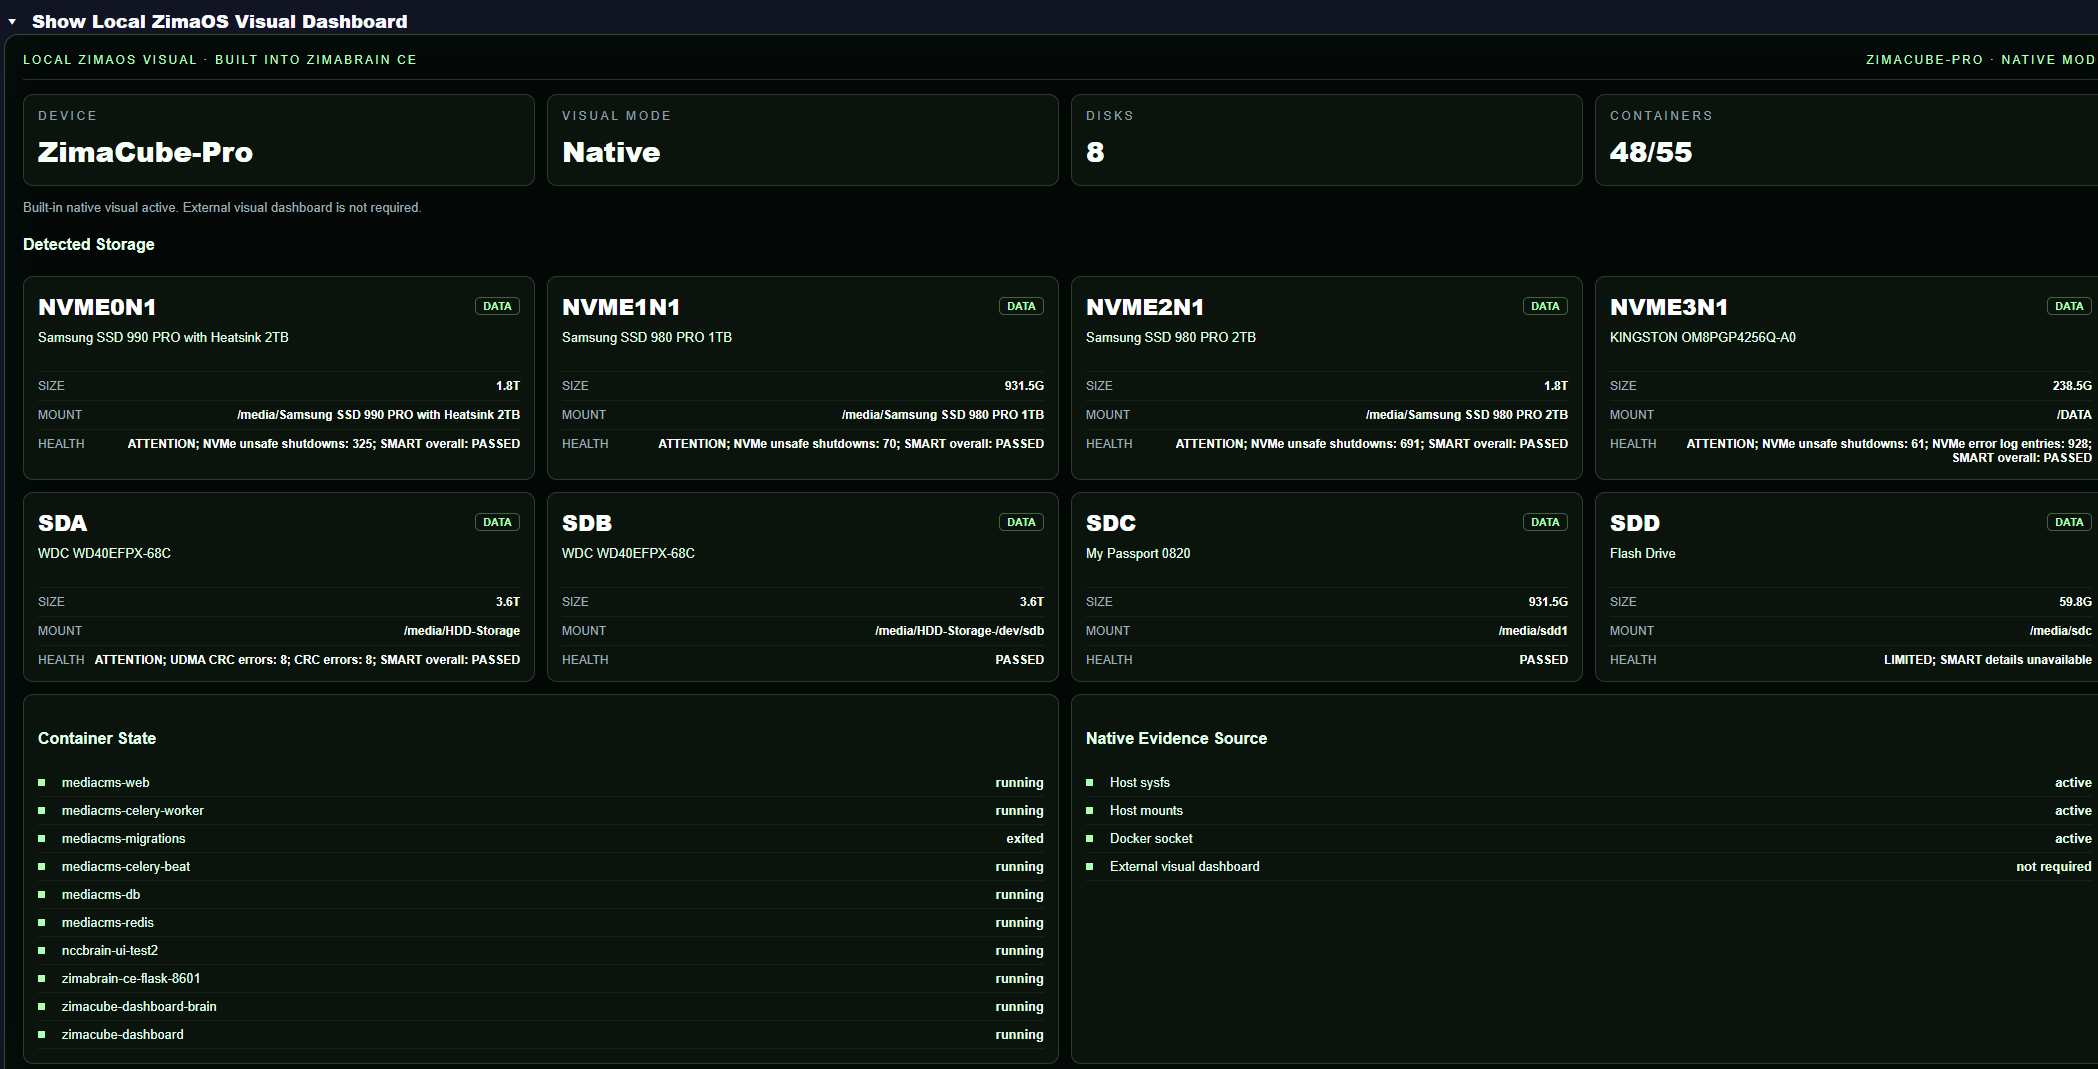
Task: Click model text KINGSTON OM8PGP4256Q-A0
Action: pyautogui.click(x=1703, y=337)
